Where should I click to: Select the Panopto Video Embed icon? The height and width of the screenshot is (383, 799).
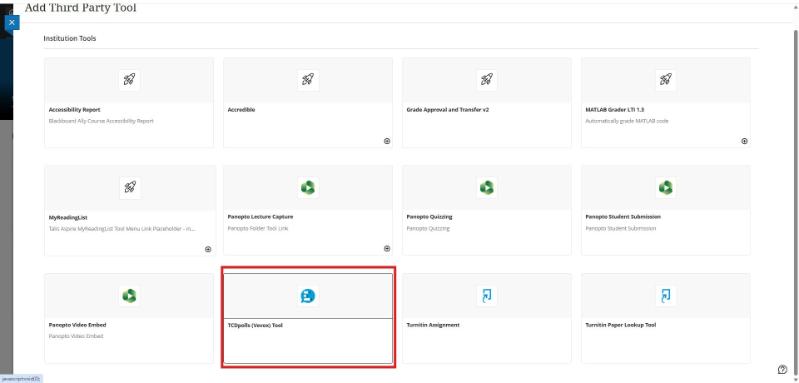pos(129,296)
